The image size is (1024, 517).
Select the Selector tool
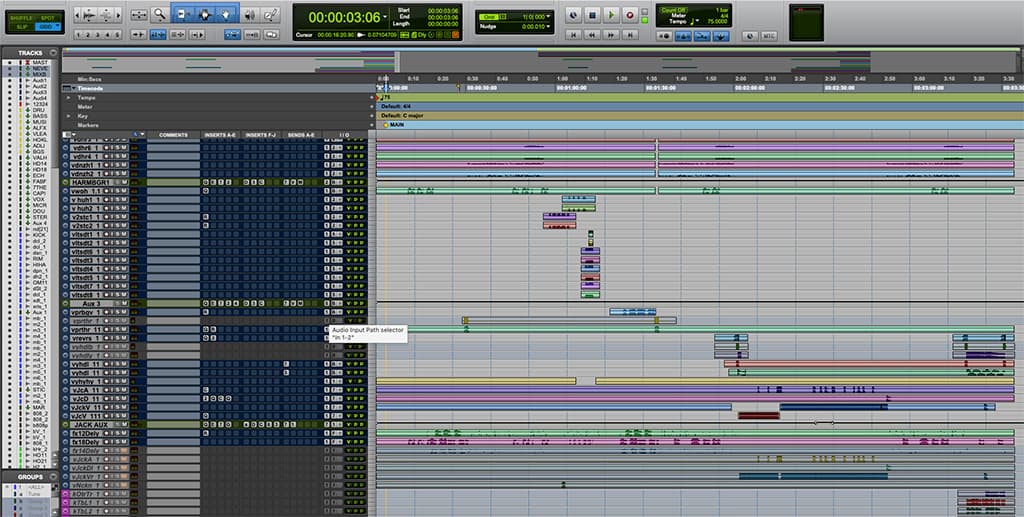pyautogui.click(x=204, y=14)
